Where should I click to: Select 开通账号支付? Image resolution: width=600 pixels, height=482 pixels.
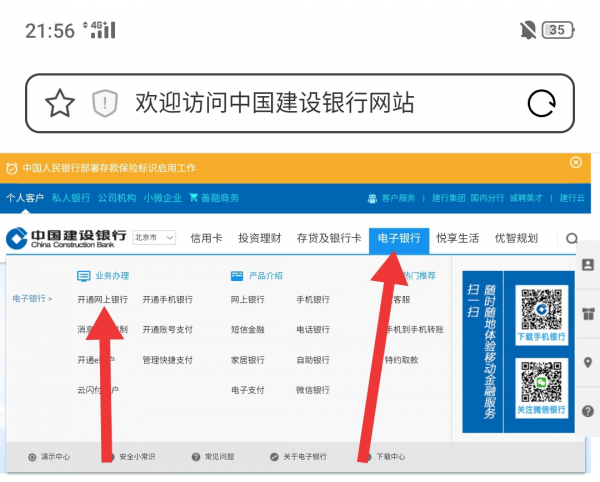168,329
